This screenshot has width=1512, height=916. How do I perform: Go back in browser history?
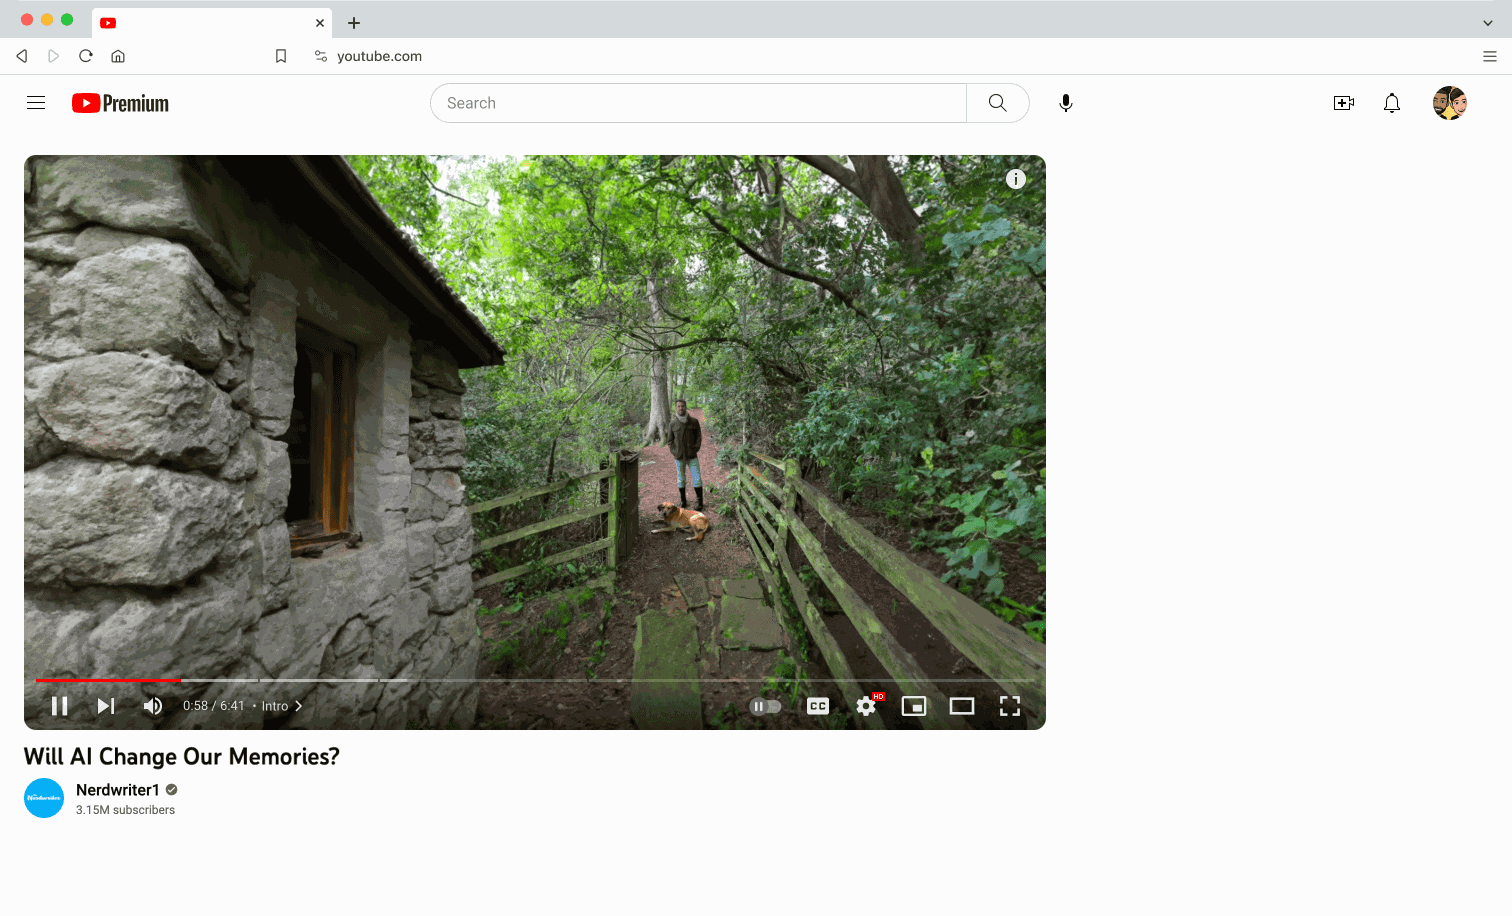click(x=22, y=56)
